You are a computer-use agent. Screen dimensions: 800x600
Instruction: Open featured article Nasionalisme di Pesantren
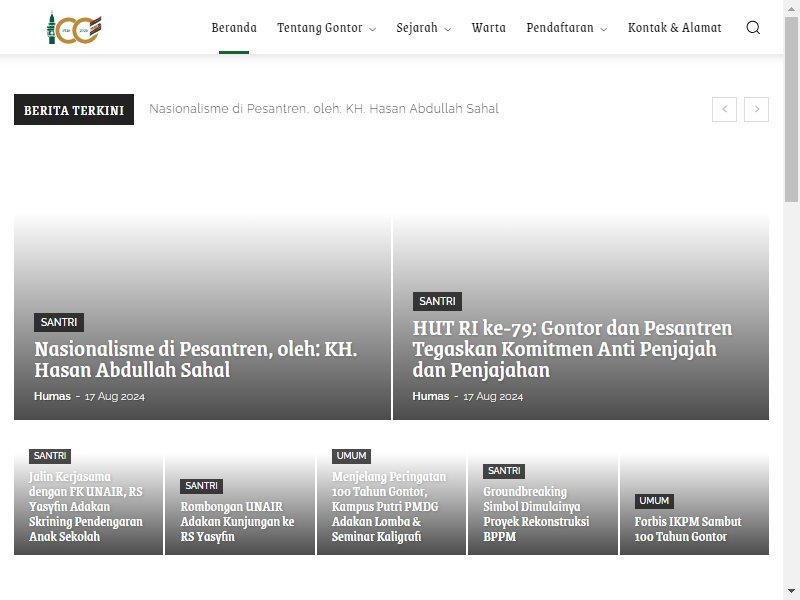pyautogui.click(x=196, y=360)
